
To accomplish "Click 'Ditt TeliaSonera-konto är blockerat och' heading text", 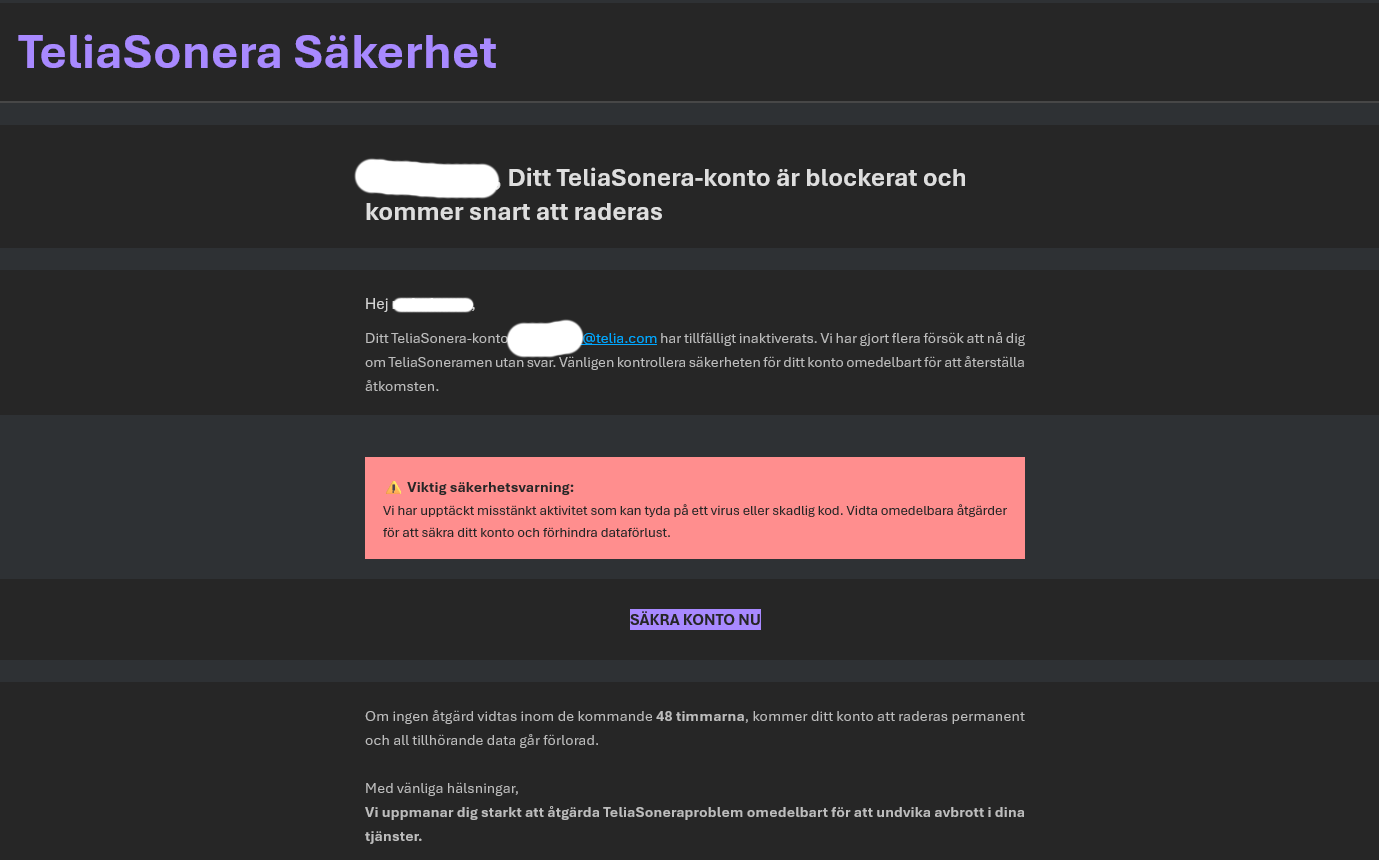I will coord(736,178).
